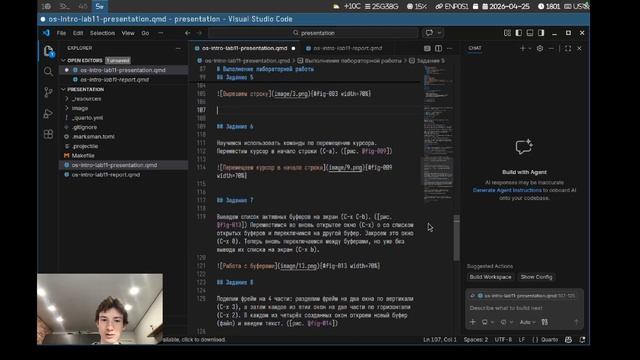Open preview icon in editor toolbar
This screenshot has width=640, height=360.
coord(427,48)
